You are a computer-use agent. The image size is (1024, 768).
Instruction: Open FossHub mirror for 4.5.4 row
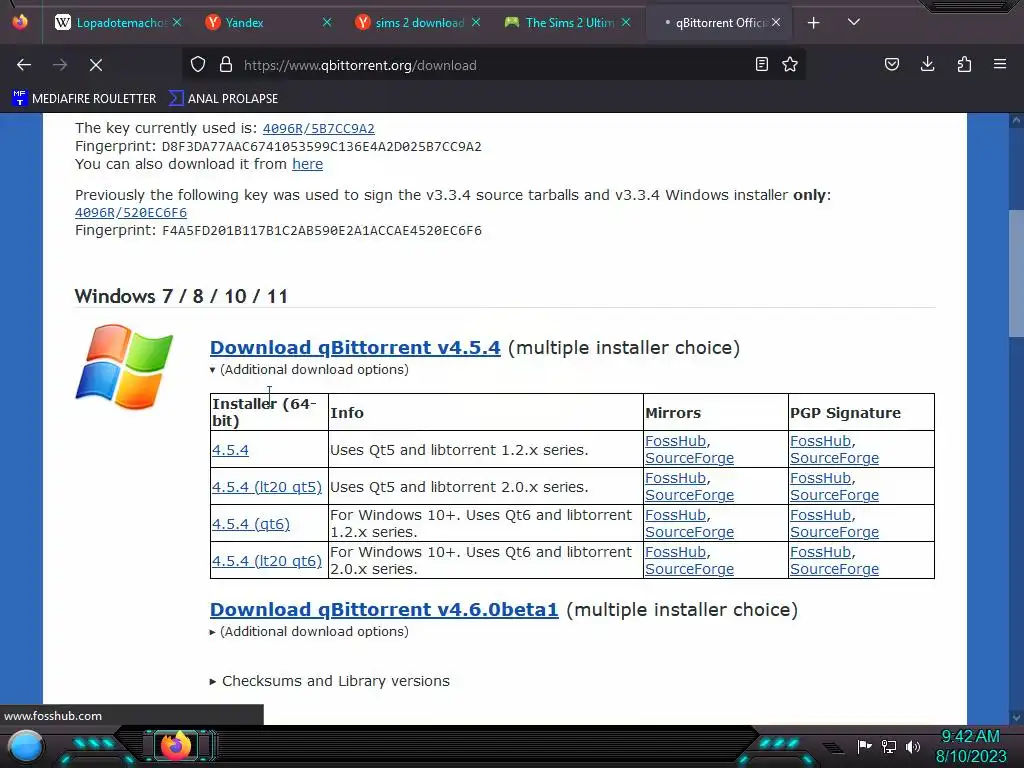pyautogui.click(x=675, y=441)
